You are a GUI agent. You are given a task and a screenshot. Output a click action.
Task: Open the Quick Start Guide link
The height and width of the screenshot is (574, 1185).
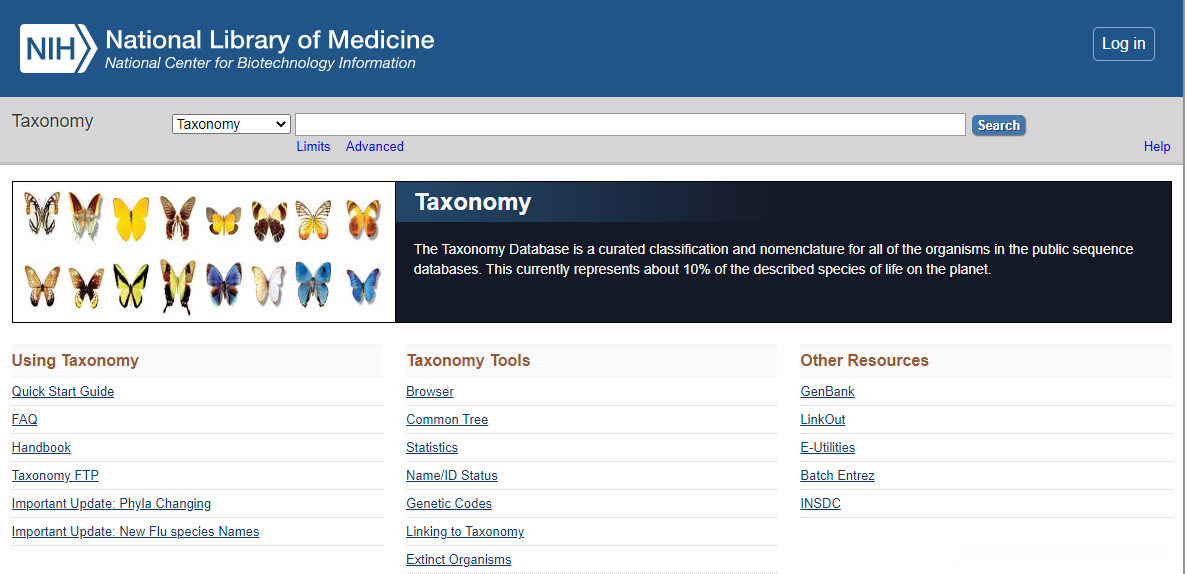(63, 392)
